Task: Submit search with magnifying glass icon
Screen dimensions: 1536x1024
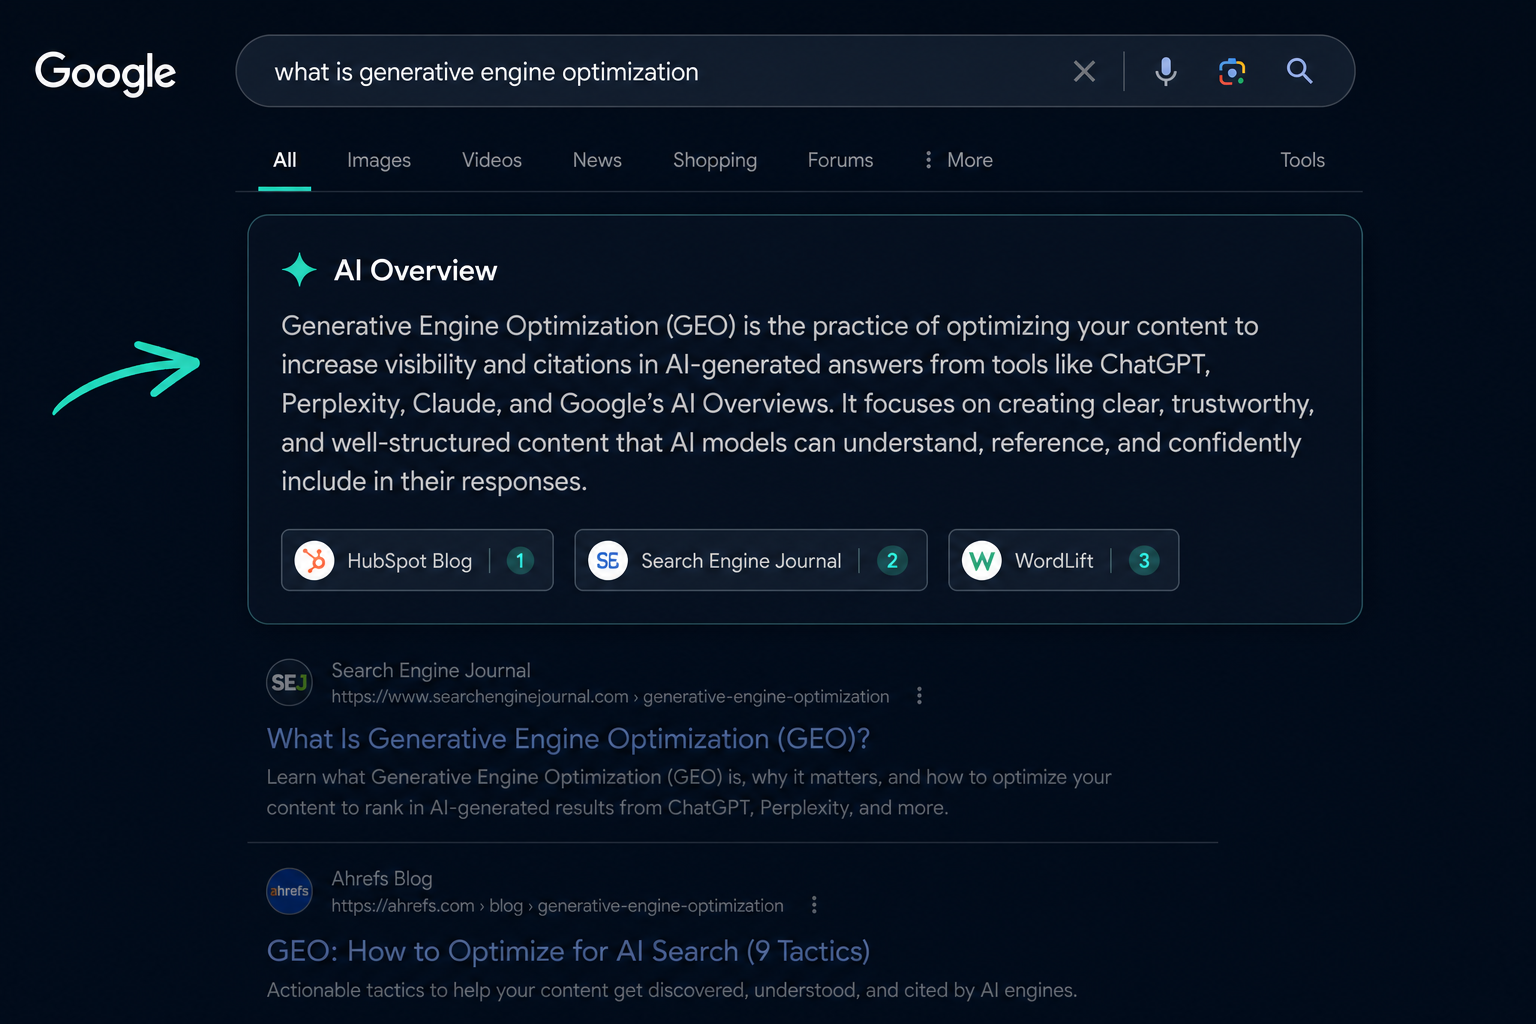Action: [x=1299, y=71]
